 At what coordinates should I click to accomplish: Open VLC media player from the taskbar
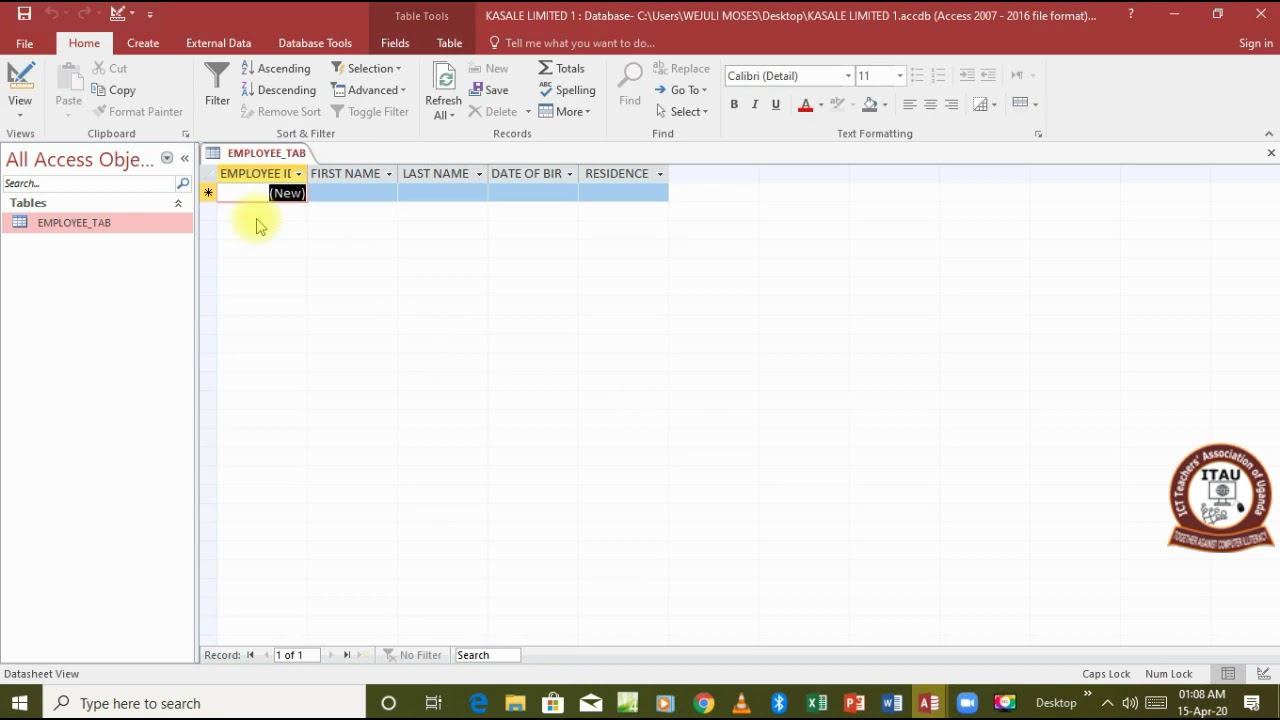[742, 703]
